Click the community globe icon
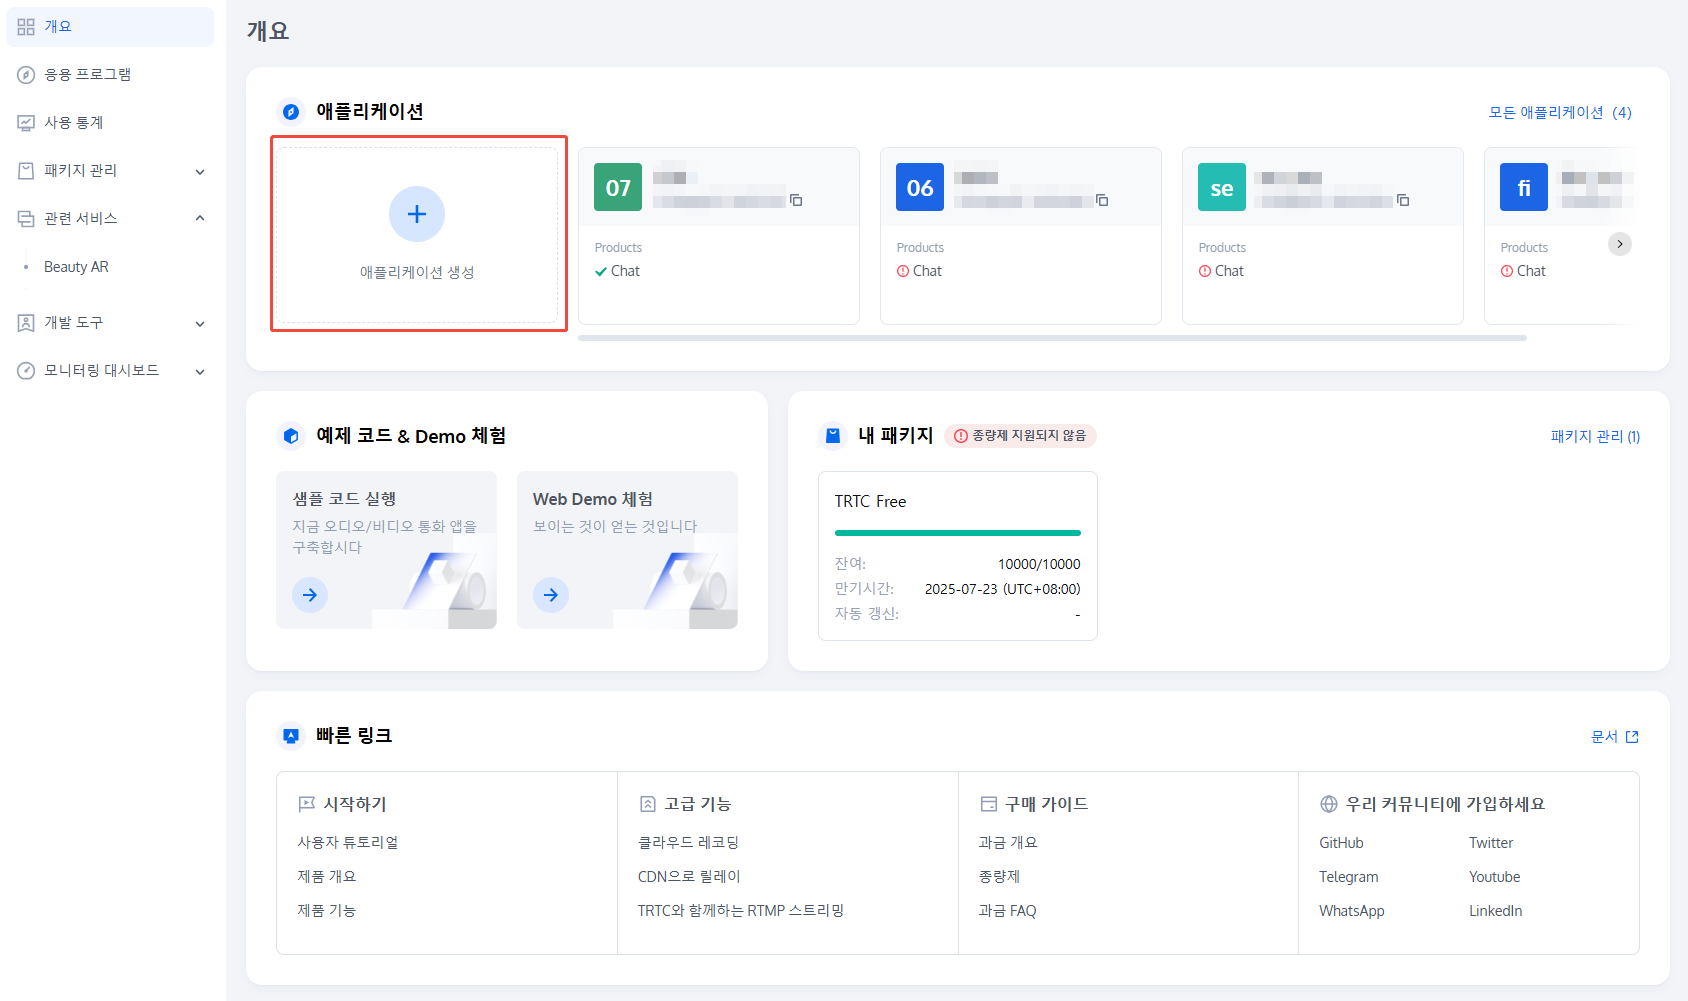The width and height of the screenshot is (1688, 1001). (x=1329, y=804)
